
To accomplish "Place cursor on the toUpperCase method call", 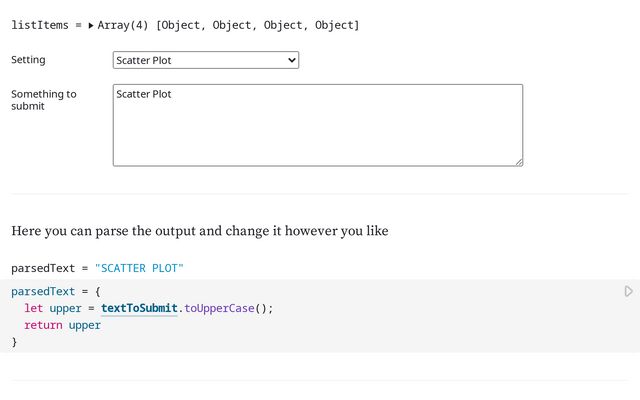I will [221, 308].
